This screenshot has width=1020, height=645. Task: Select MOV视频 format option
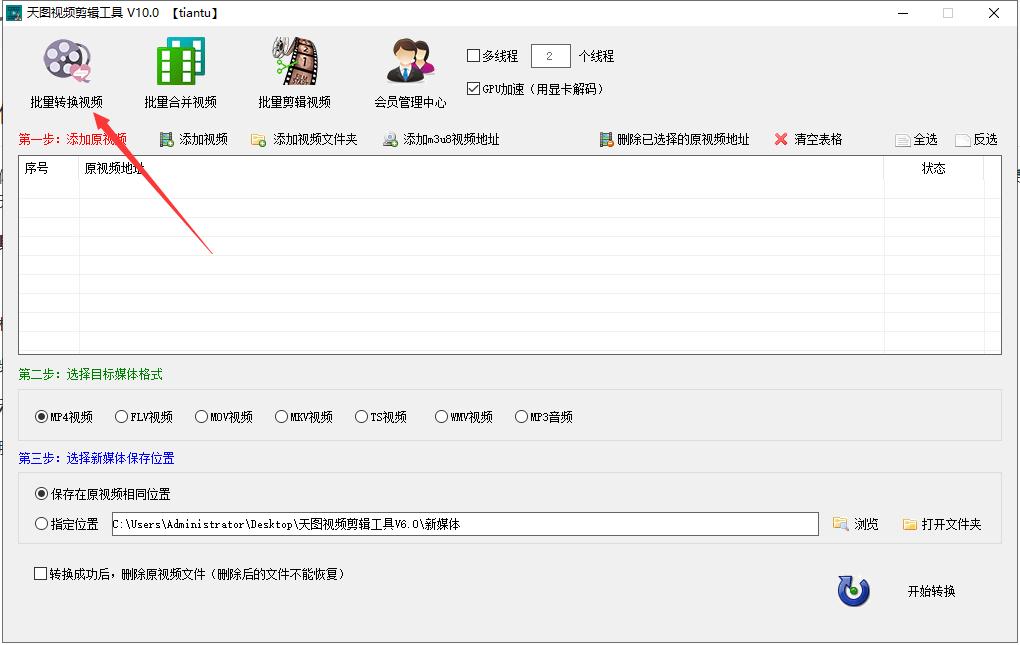201,417
